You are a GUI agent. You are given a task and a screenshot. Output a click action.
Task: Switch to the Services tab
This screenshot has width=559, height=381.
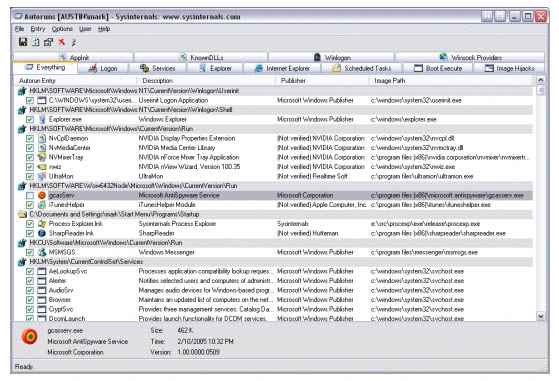tap(157, 68)
